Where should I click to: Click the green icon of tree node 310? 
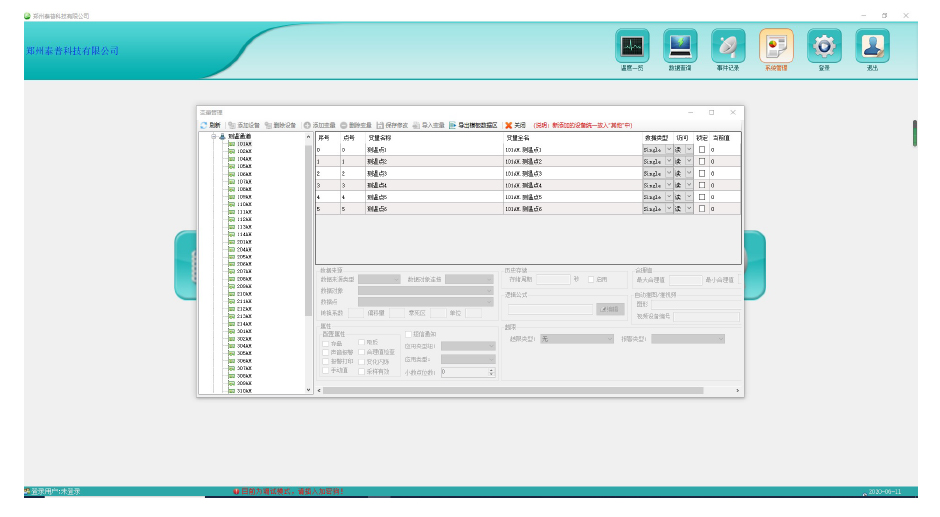tap(231, 391)
